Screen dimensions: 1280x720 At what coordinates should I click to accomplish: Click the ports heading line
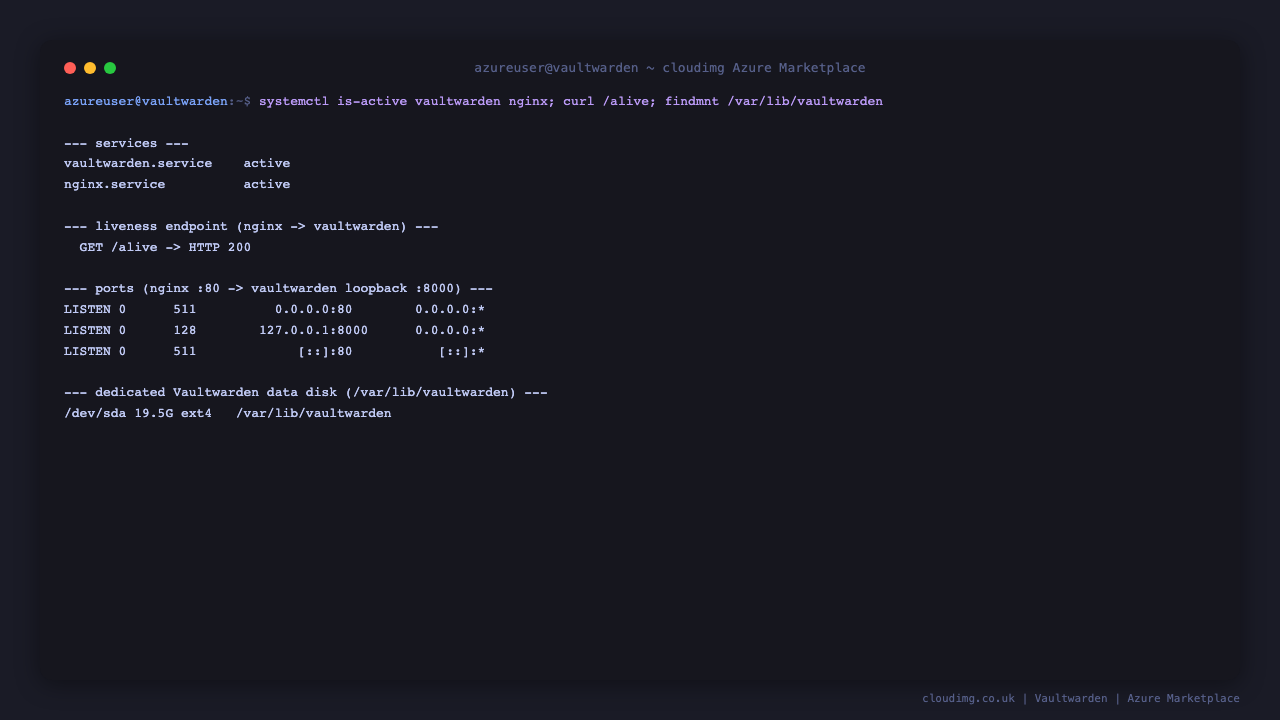tap(278, 288)
